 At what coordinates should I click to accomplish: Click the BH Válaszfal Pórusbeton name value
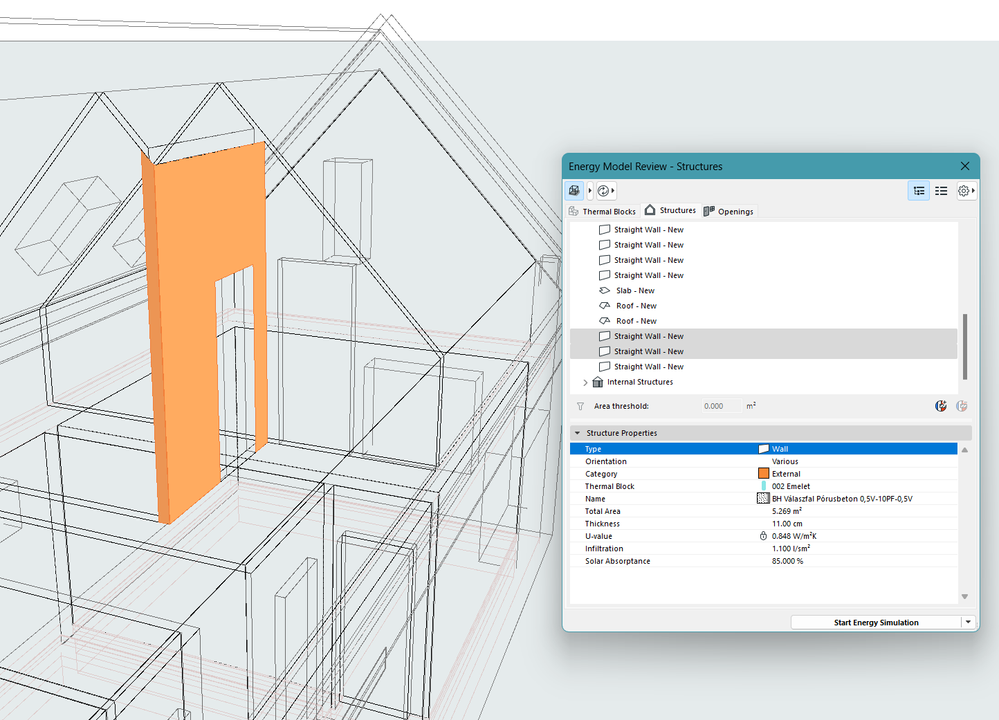point(842,499)
